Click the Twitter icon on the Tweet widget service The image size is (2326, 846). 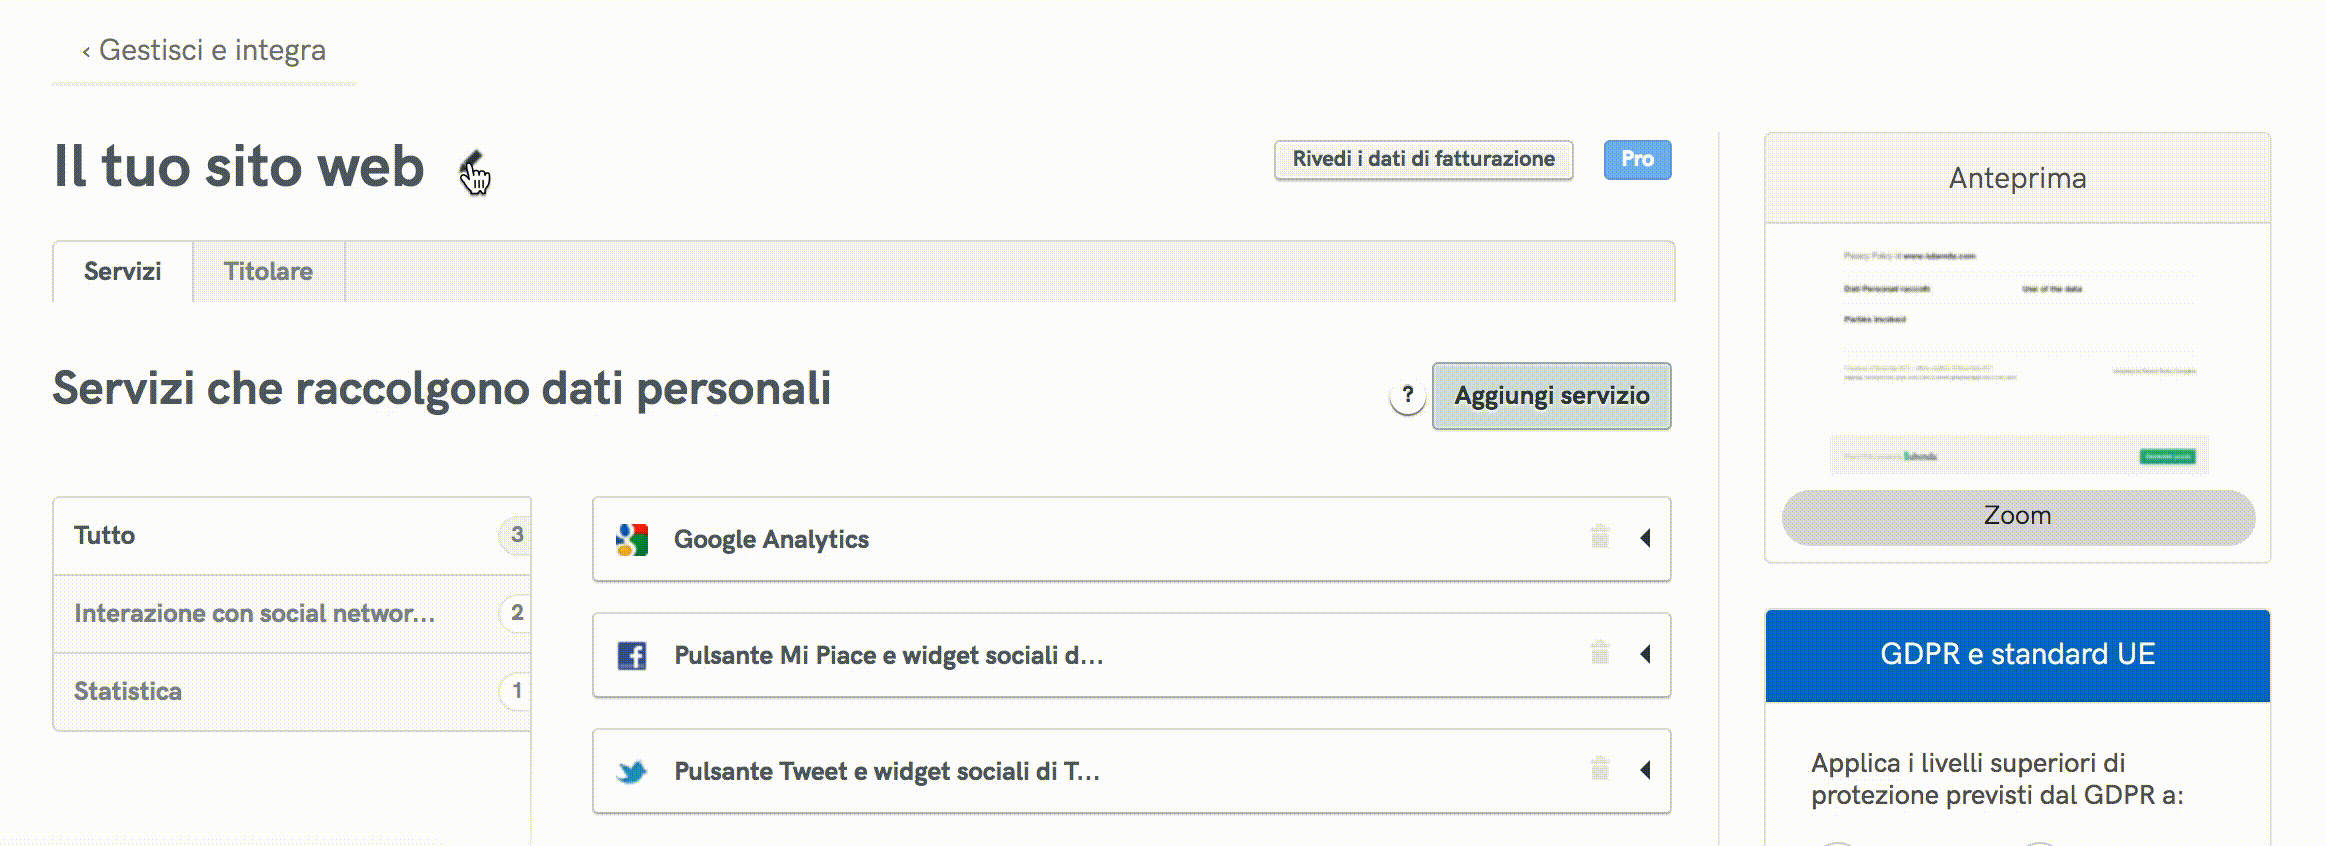(634, 771)
